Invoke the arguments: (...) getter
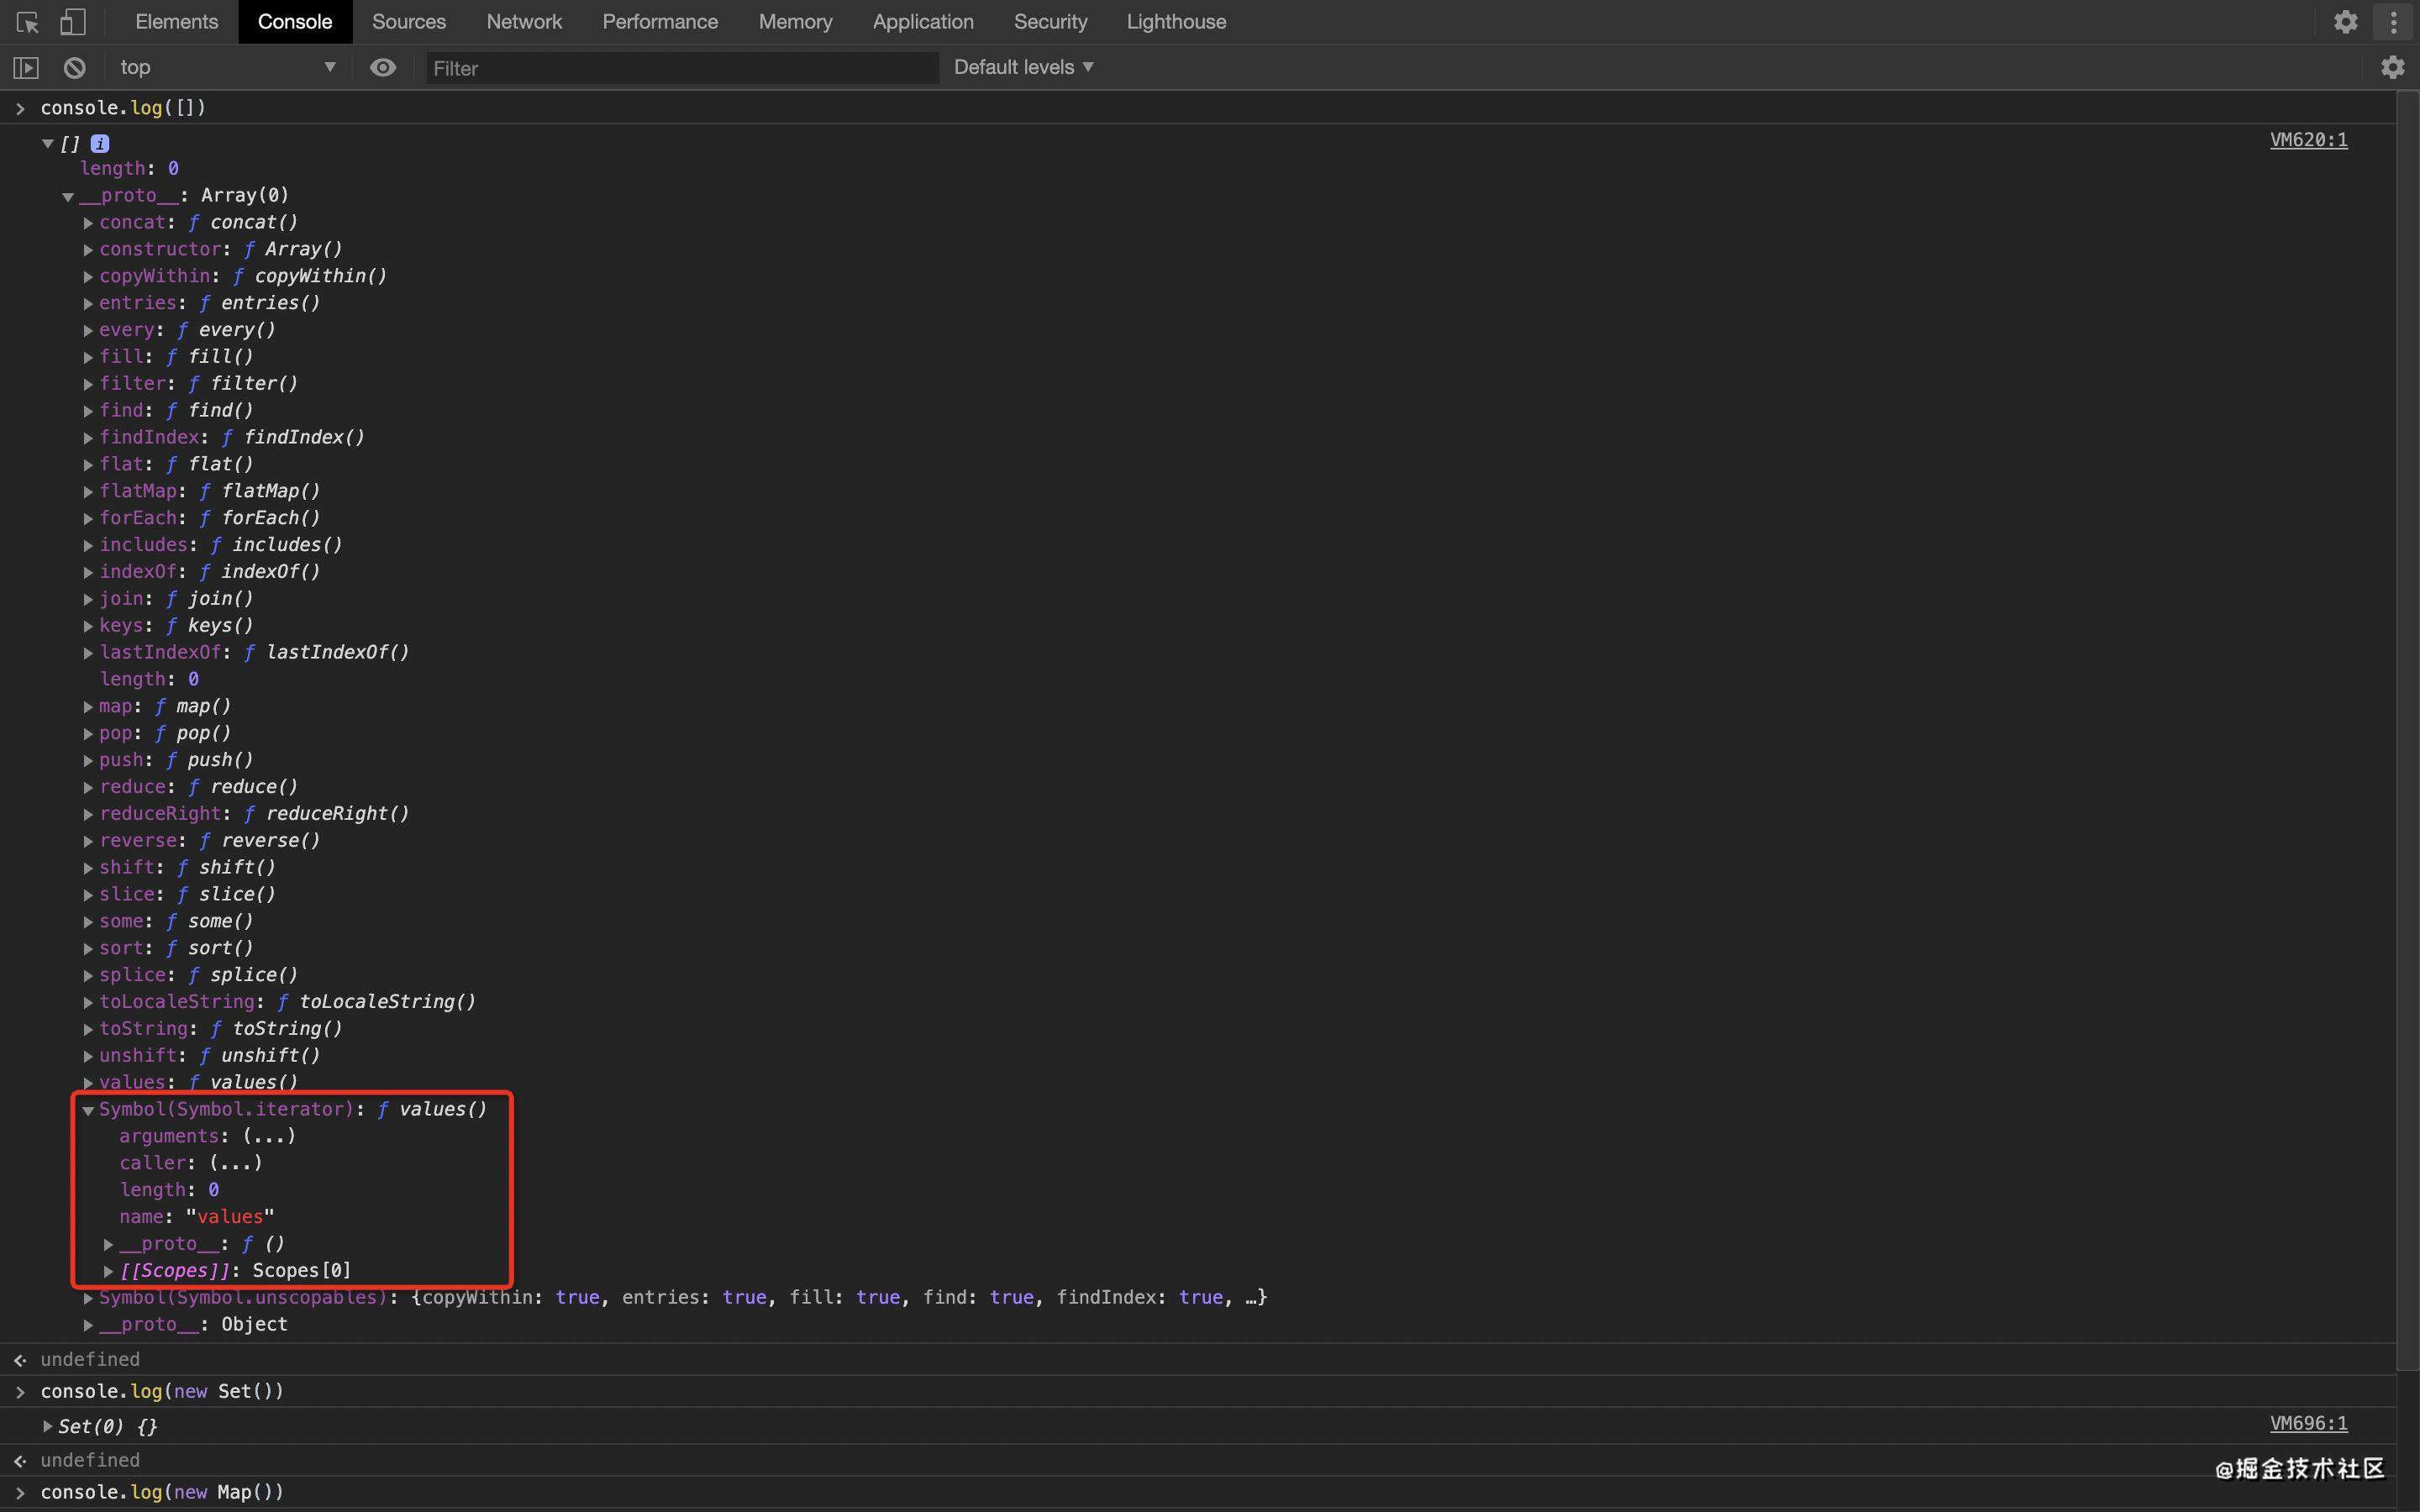 [269, 1137]
